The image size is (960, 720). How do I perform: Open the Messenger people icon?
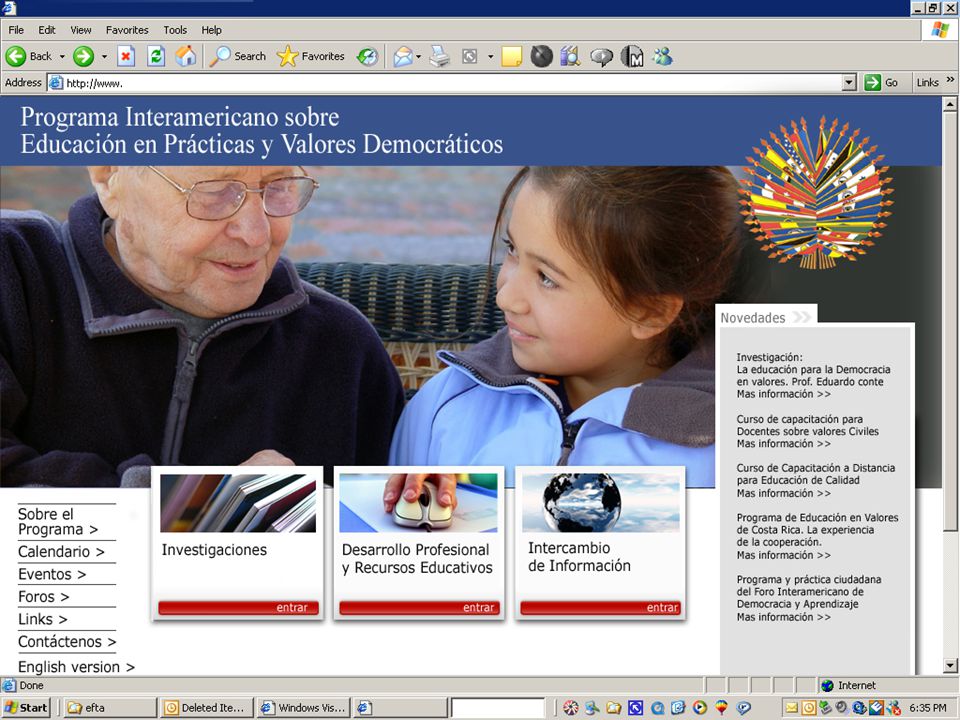tap(662, 56)
